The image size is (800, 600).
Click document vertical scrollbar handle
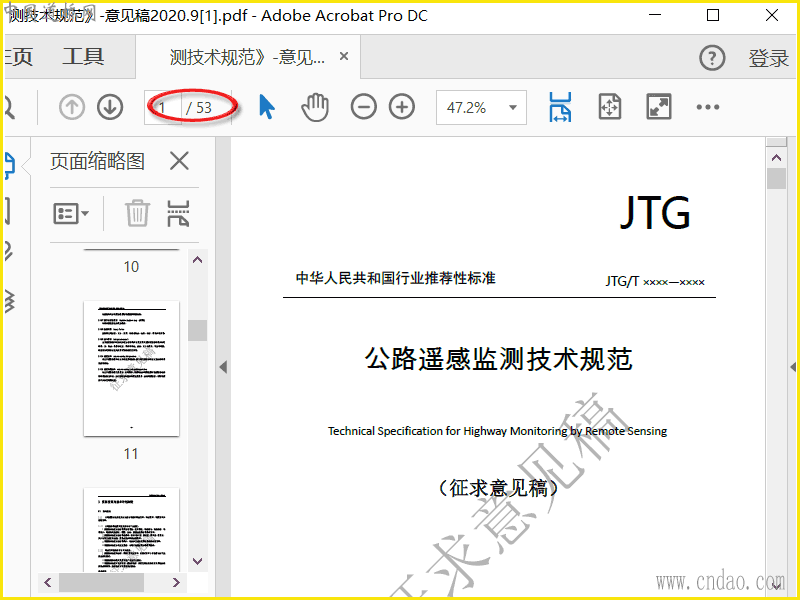776,179
